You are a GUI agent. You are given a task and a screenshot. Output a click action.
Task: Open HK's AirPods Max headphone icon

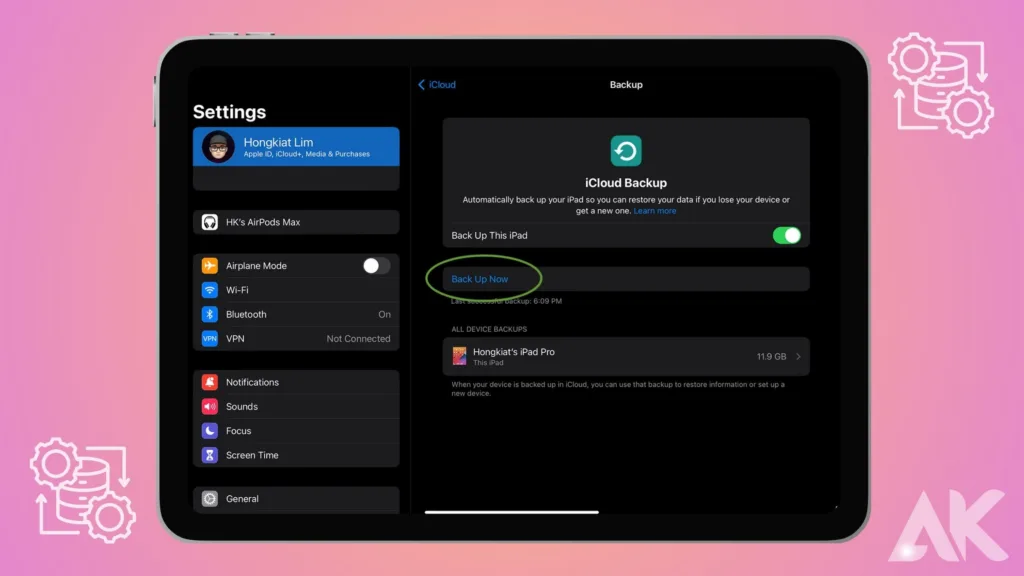[210, 222]
